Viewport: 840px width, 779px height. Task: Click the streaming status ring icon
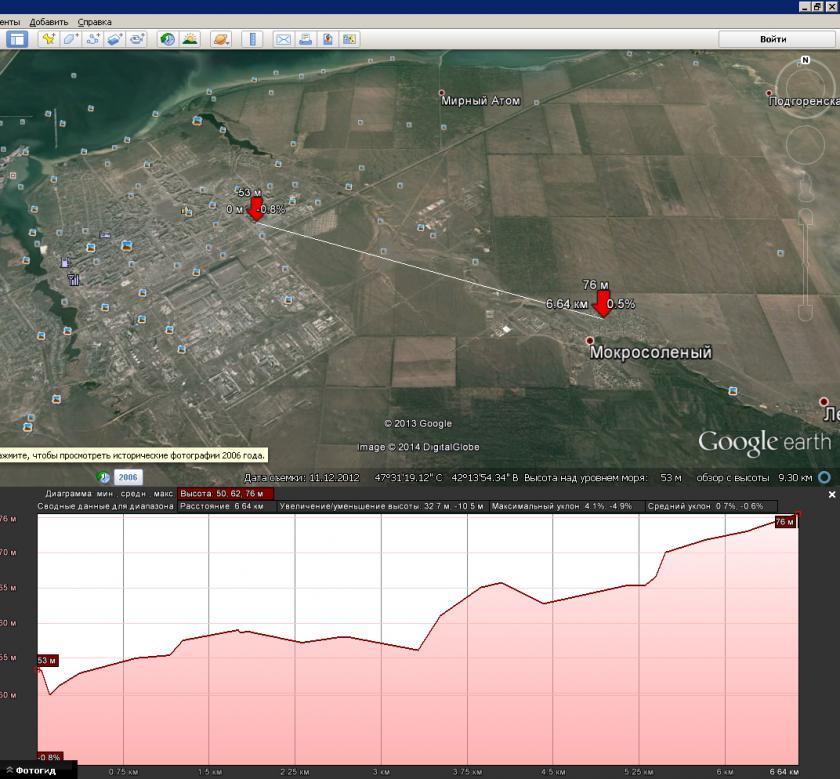825,477
